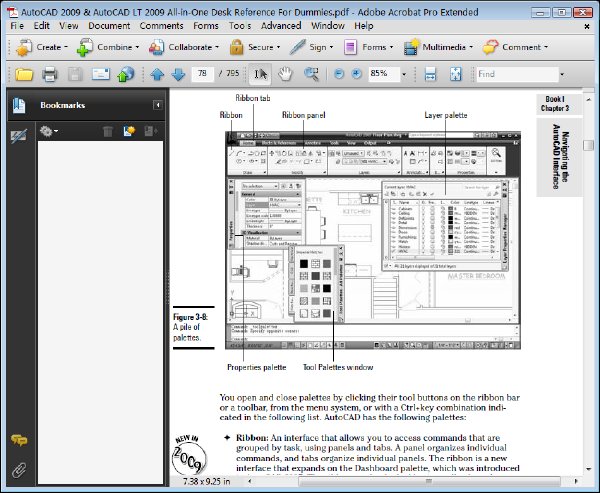600x493 pixels.
Task: Select the Marquee Zoom tool
Action: (x=311, y=74)
